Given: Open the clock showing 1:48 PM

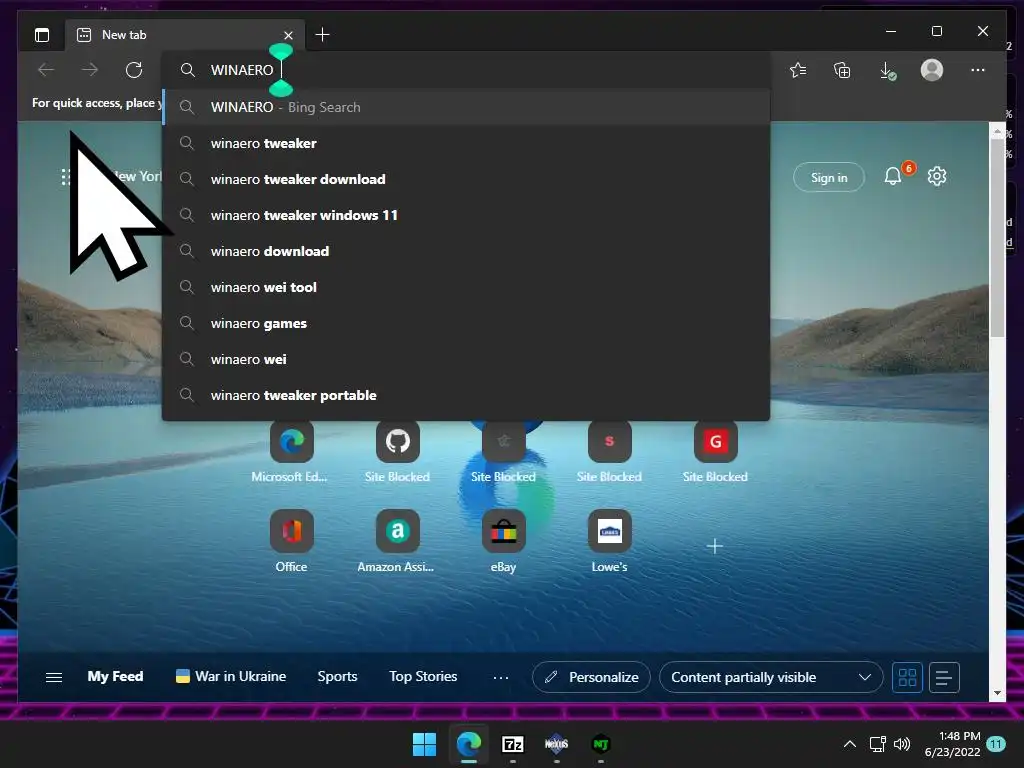Looking at the screenshot, I should 953,744.
